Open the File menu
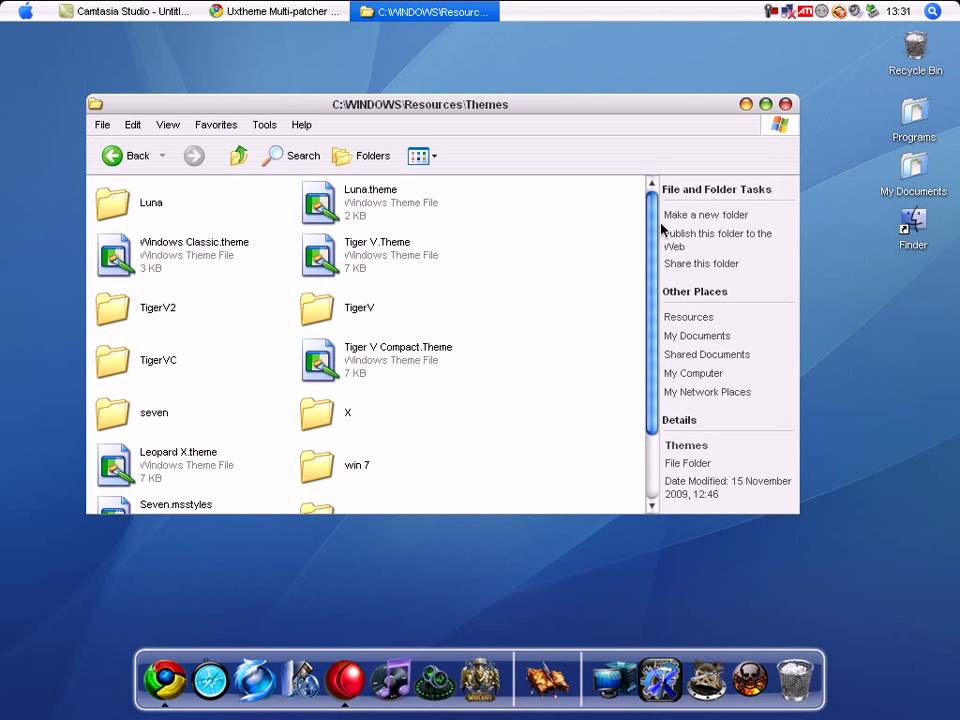960x720 pixels. [x=102, y=125]
